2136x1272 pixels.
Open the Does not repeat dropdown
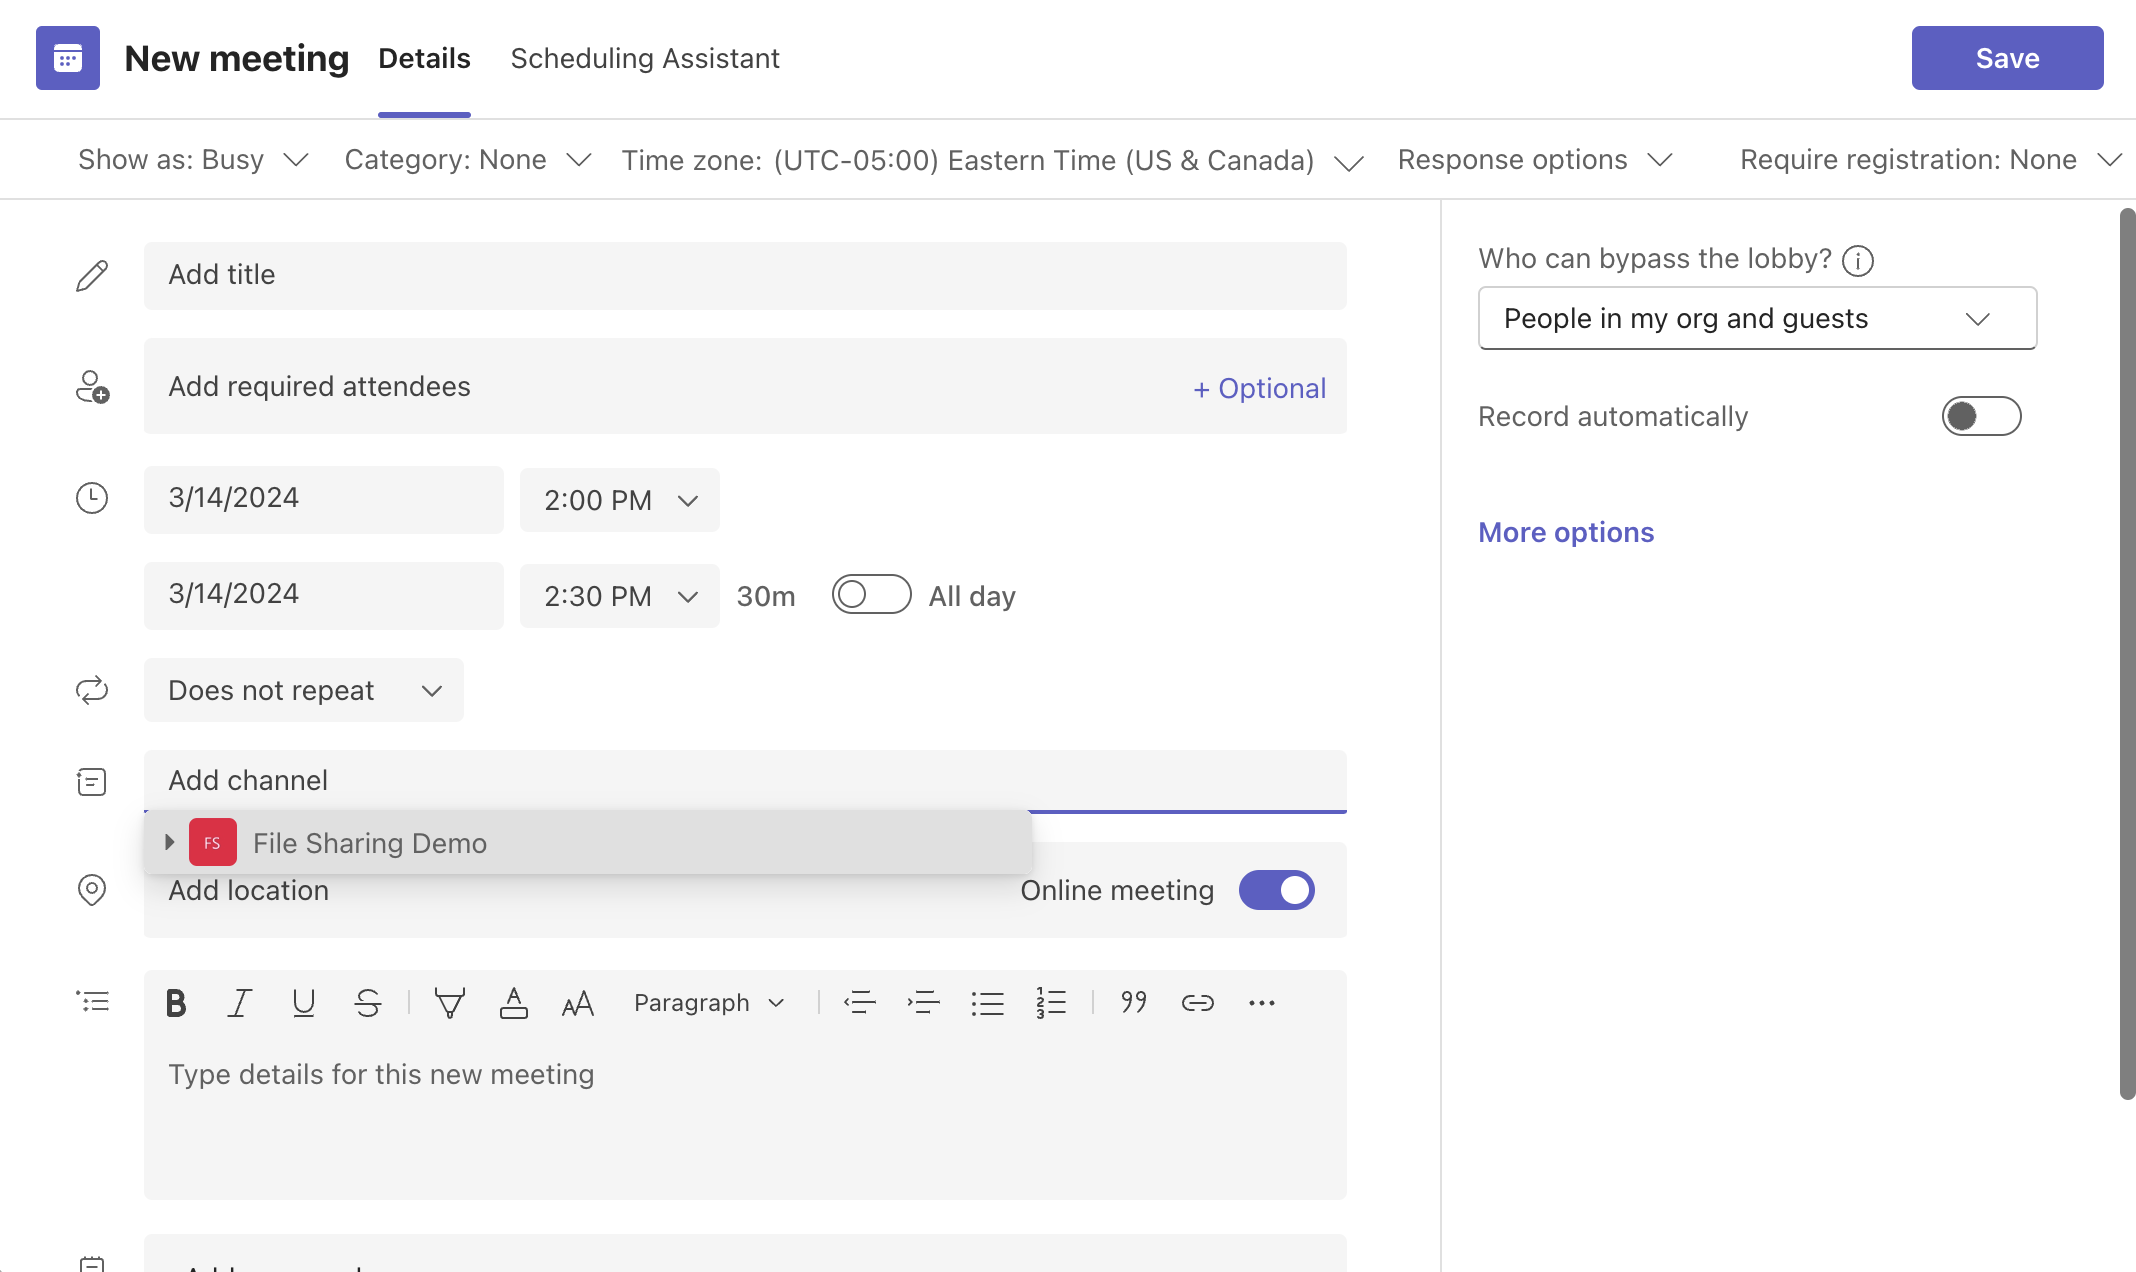[303, 690]
